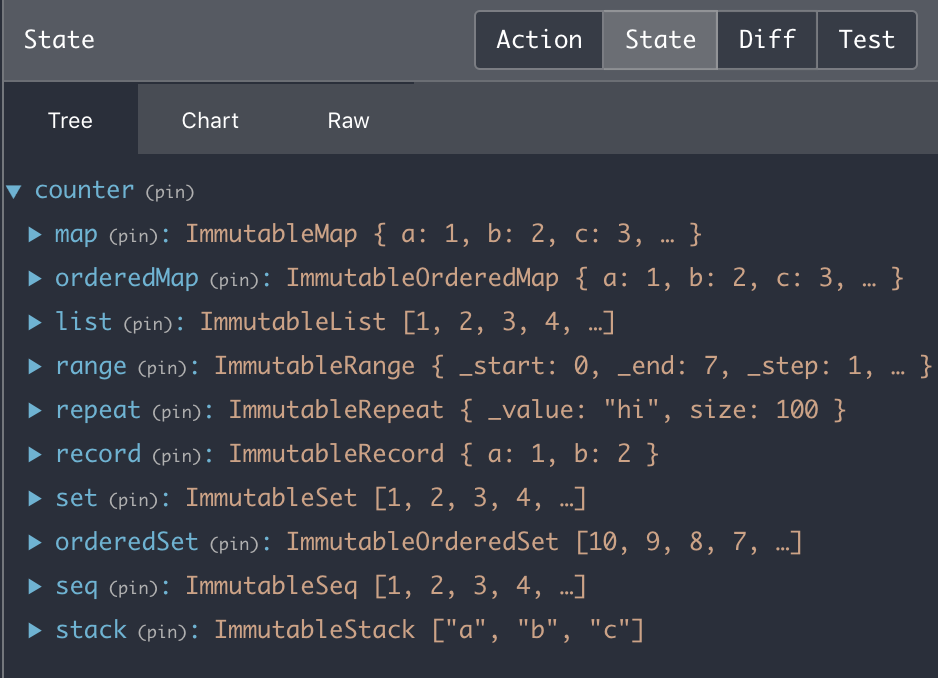Open the Diff tab
The width and height of the screenshot is (938, 678).
766,39
